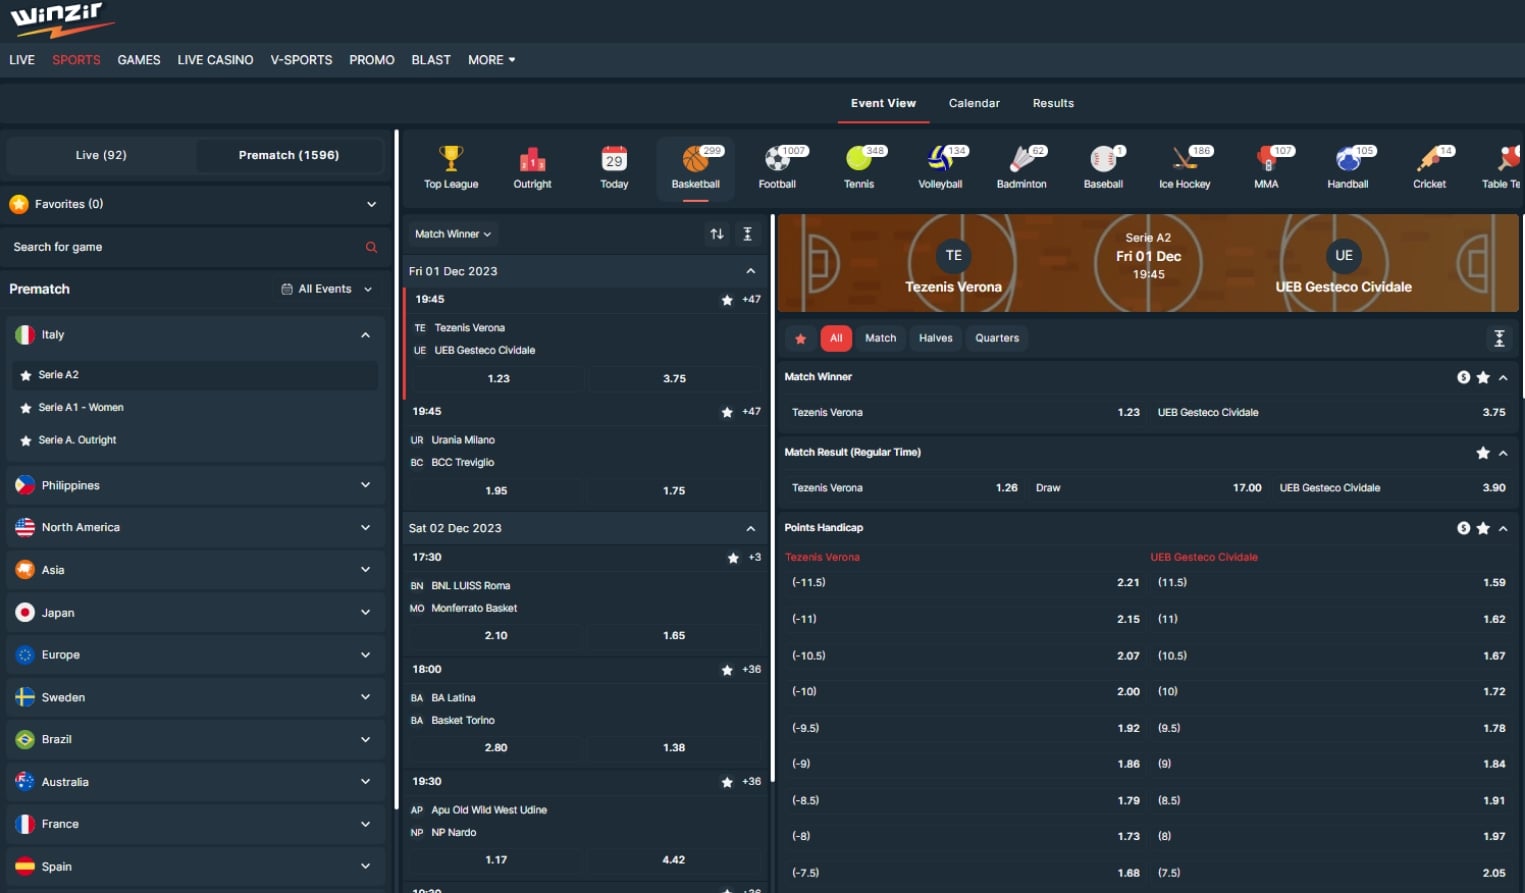Click the search magnifier icon
This screenshot has width=1525, height=893.
coord(371,247)
